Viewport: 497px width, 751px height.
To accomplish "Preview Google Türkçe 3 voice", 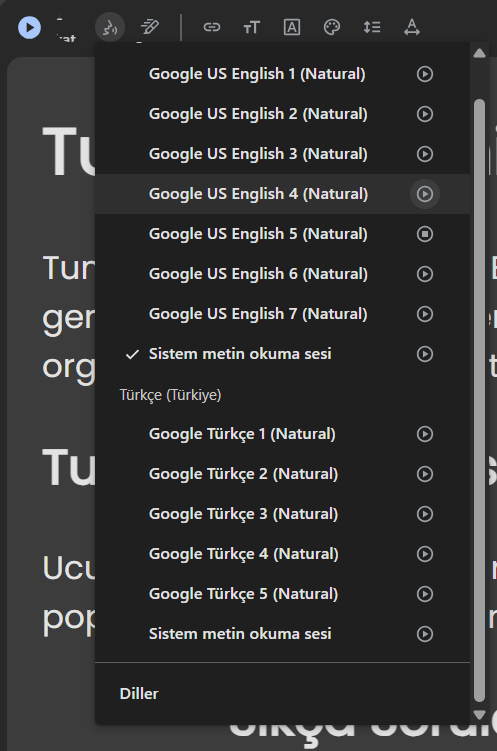I will coord(425,514).
